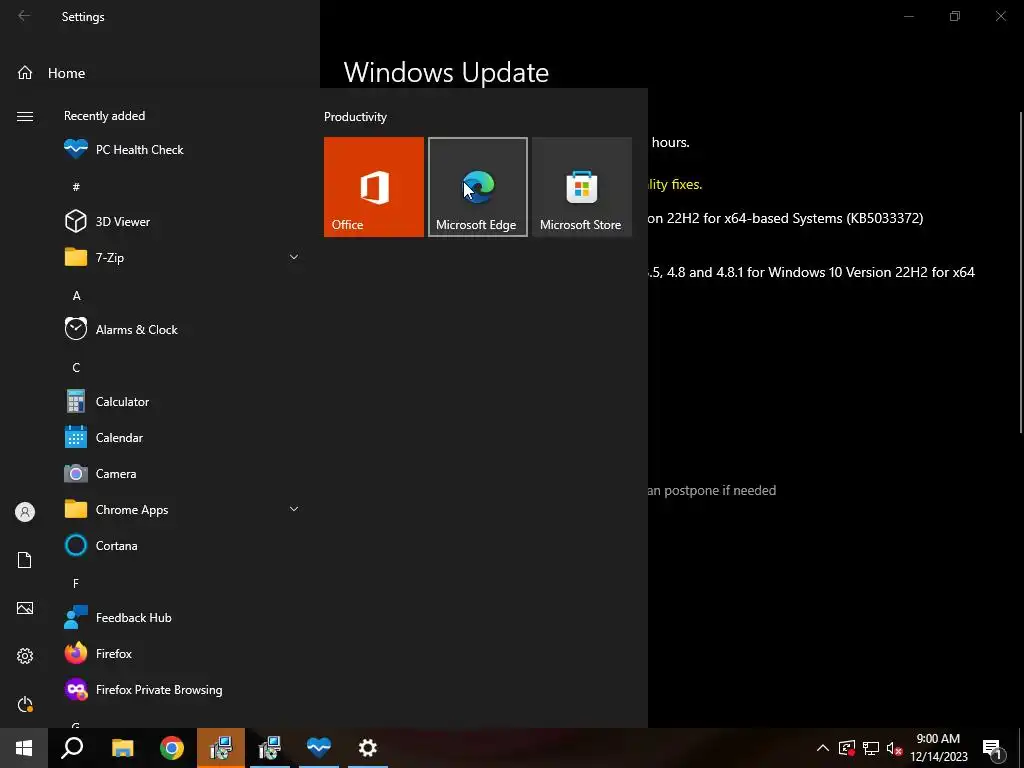Jump to the # letter index header
This screenshot has width=1024, height=768.
coord(76,187)
